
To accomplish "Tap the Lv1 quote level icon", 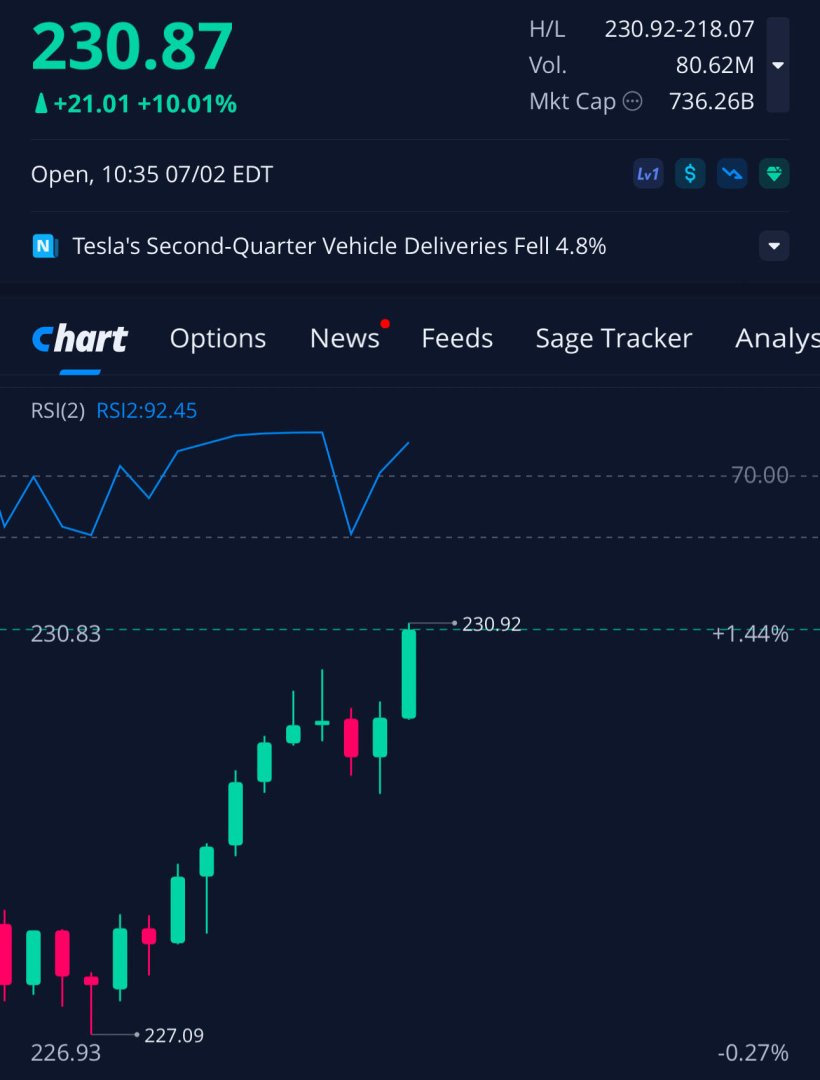I will (x=648, y=174).
